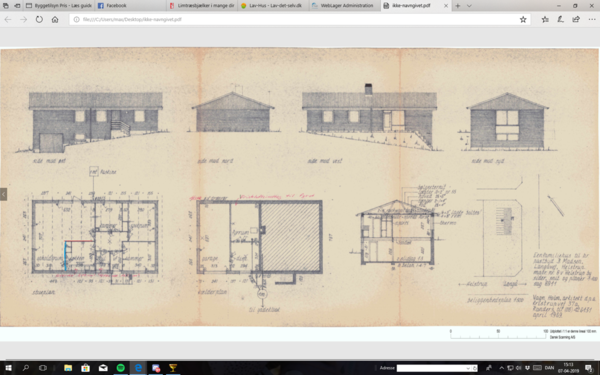This screenshot has width=600, height=375.
Task: Show tabs you've set aside
Action: click(x=6, y=6)
